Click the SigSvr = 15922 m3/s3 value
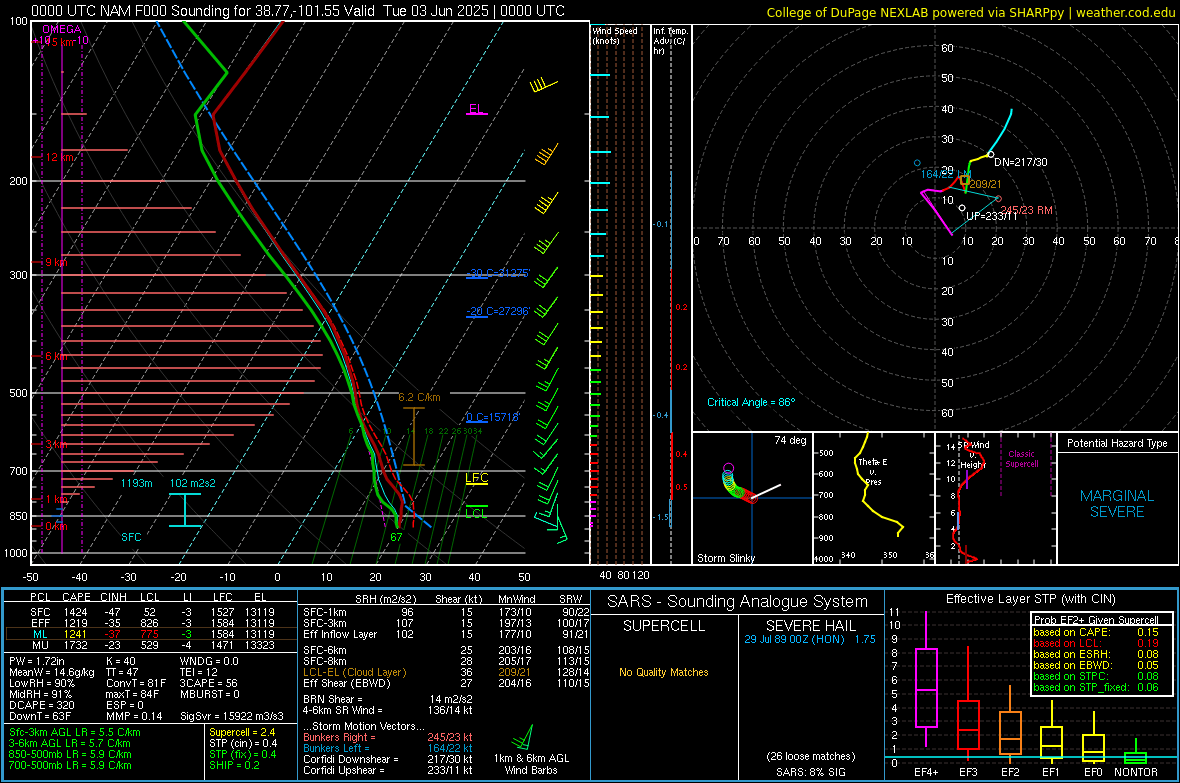 (232, 716)
